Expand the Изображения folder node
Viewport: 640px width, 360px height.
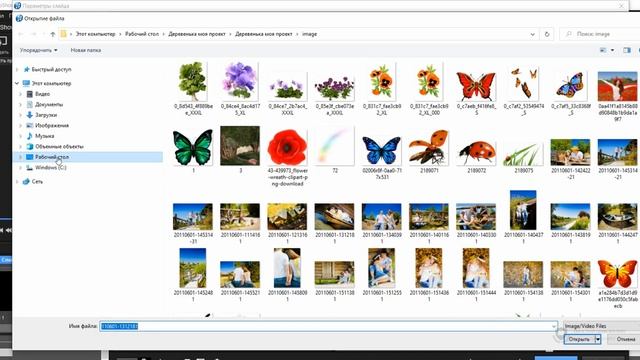[20, 126]
